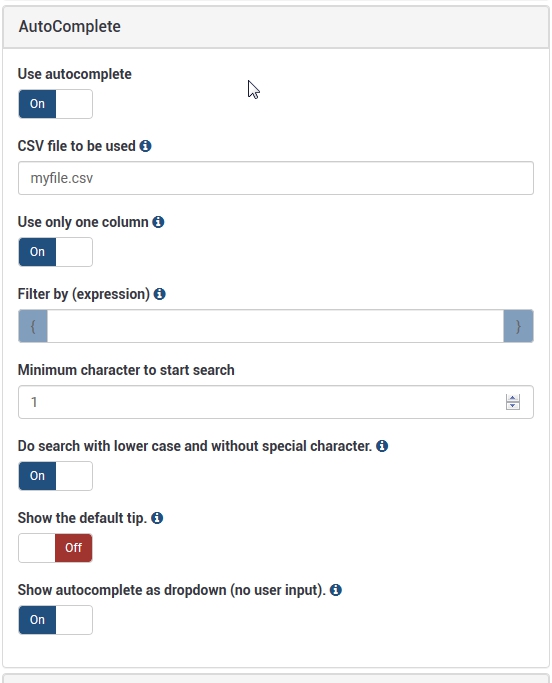The image size is (552, 683).
Task: Click inside the Filter by expression text box
Action: coord(275,326)
